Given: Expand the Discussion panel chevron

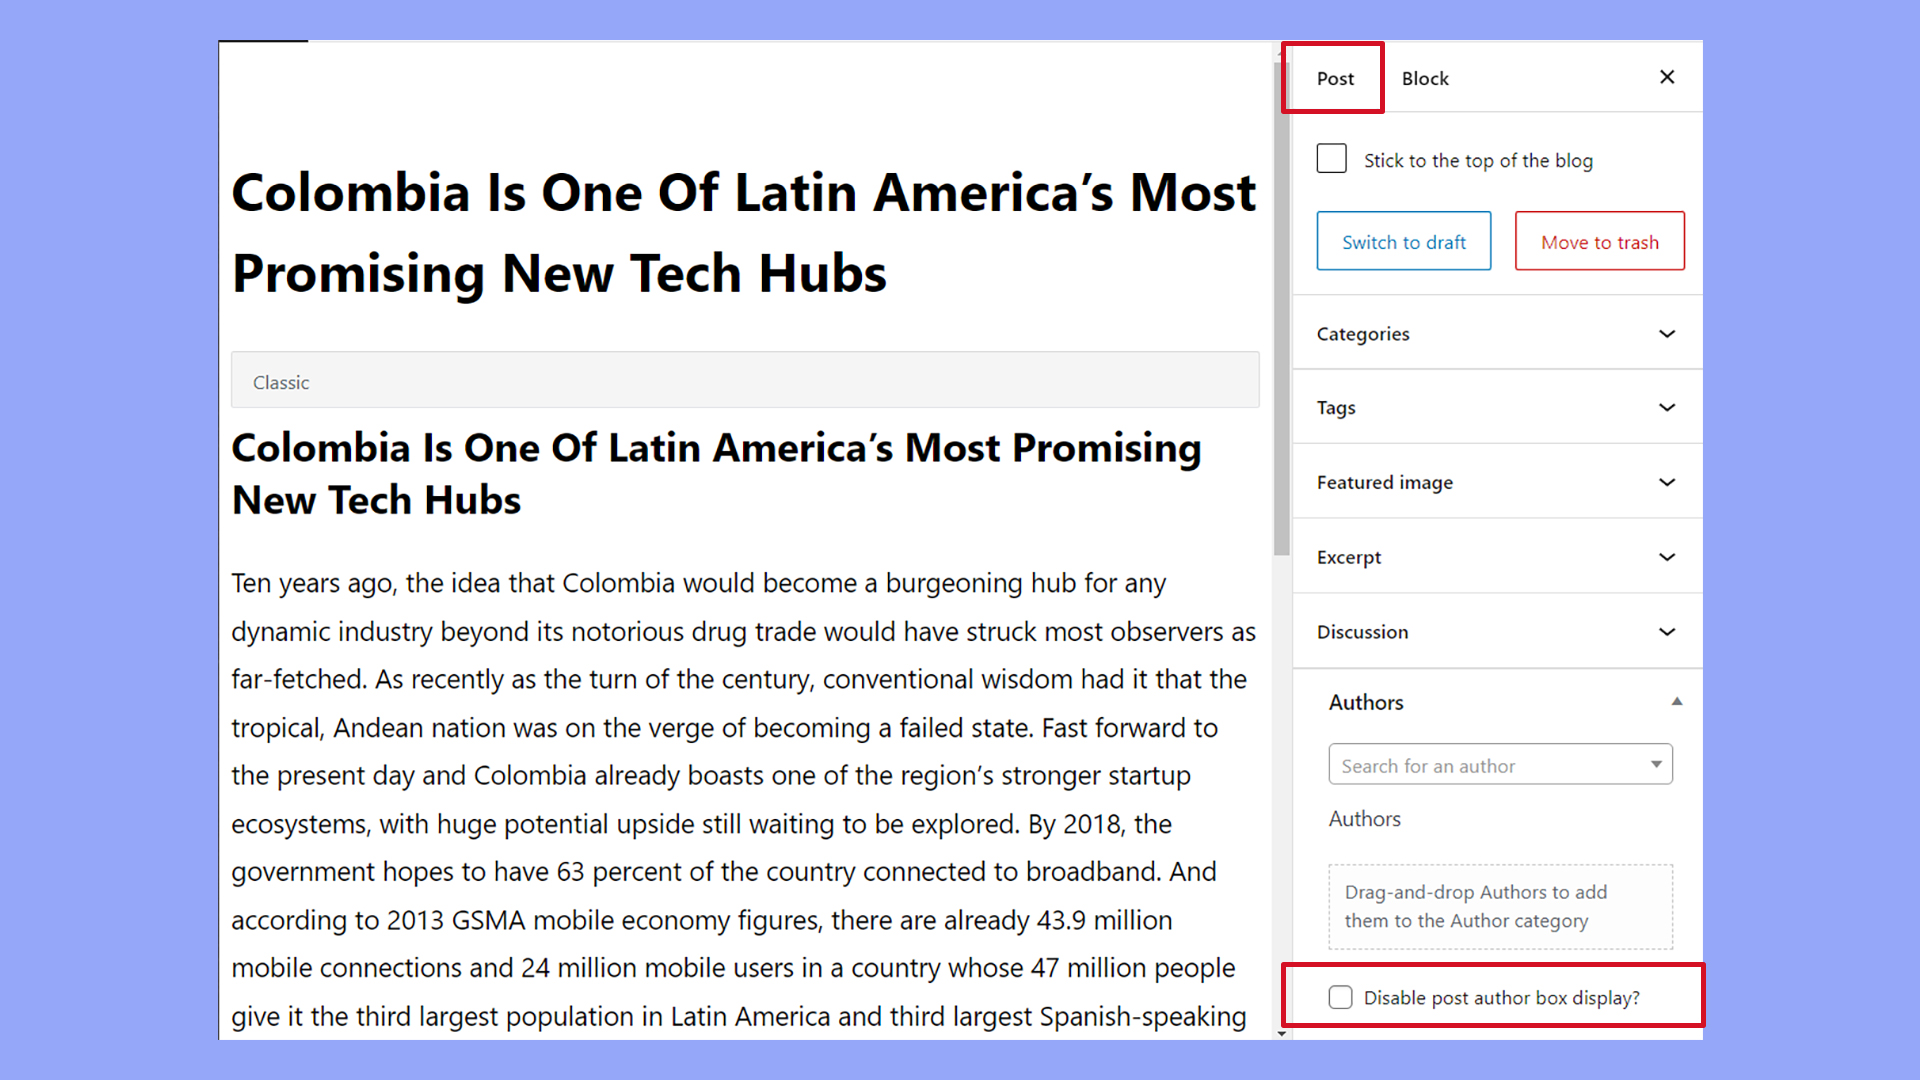Looking at the screenshot, I should tap(1667, 632).
